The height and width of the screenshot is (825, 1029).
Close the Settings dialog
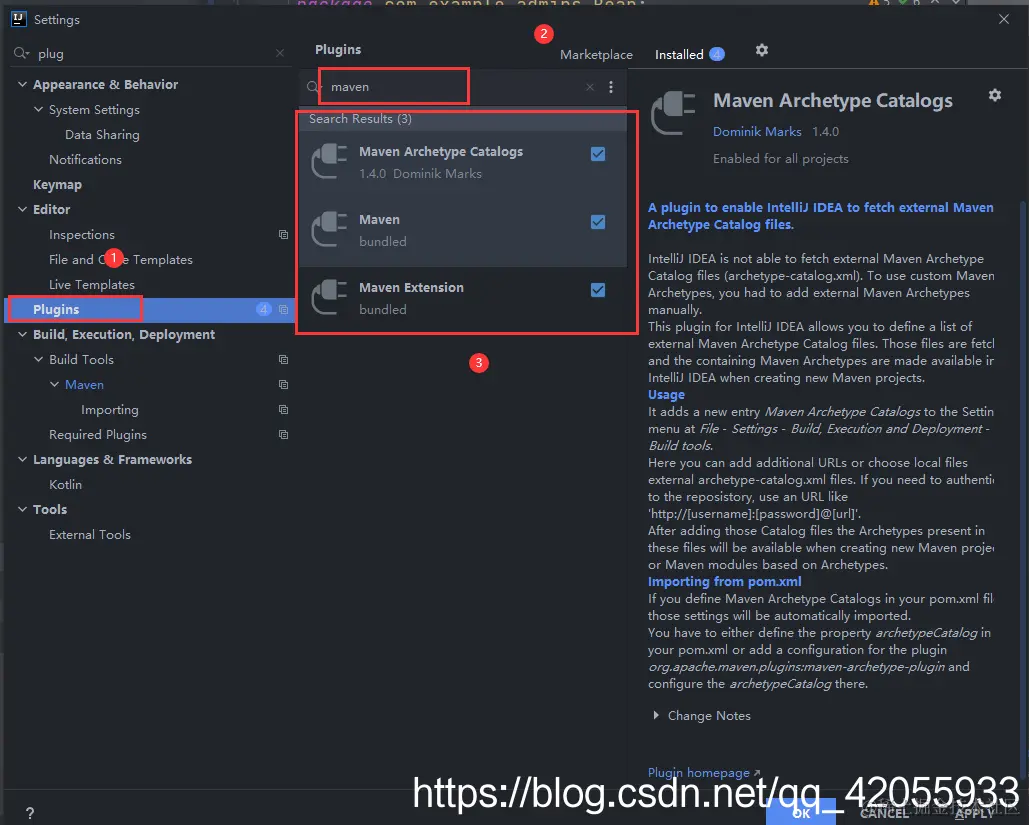[x=1003, y=19]
